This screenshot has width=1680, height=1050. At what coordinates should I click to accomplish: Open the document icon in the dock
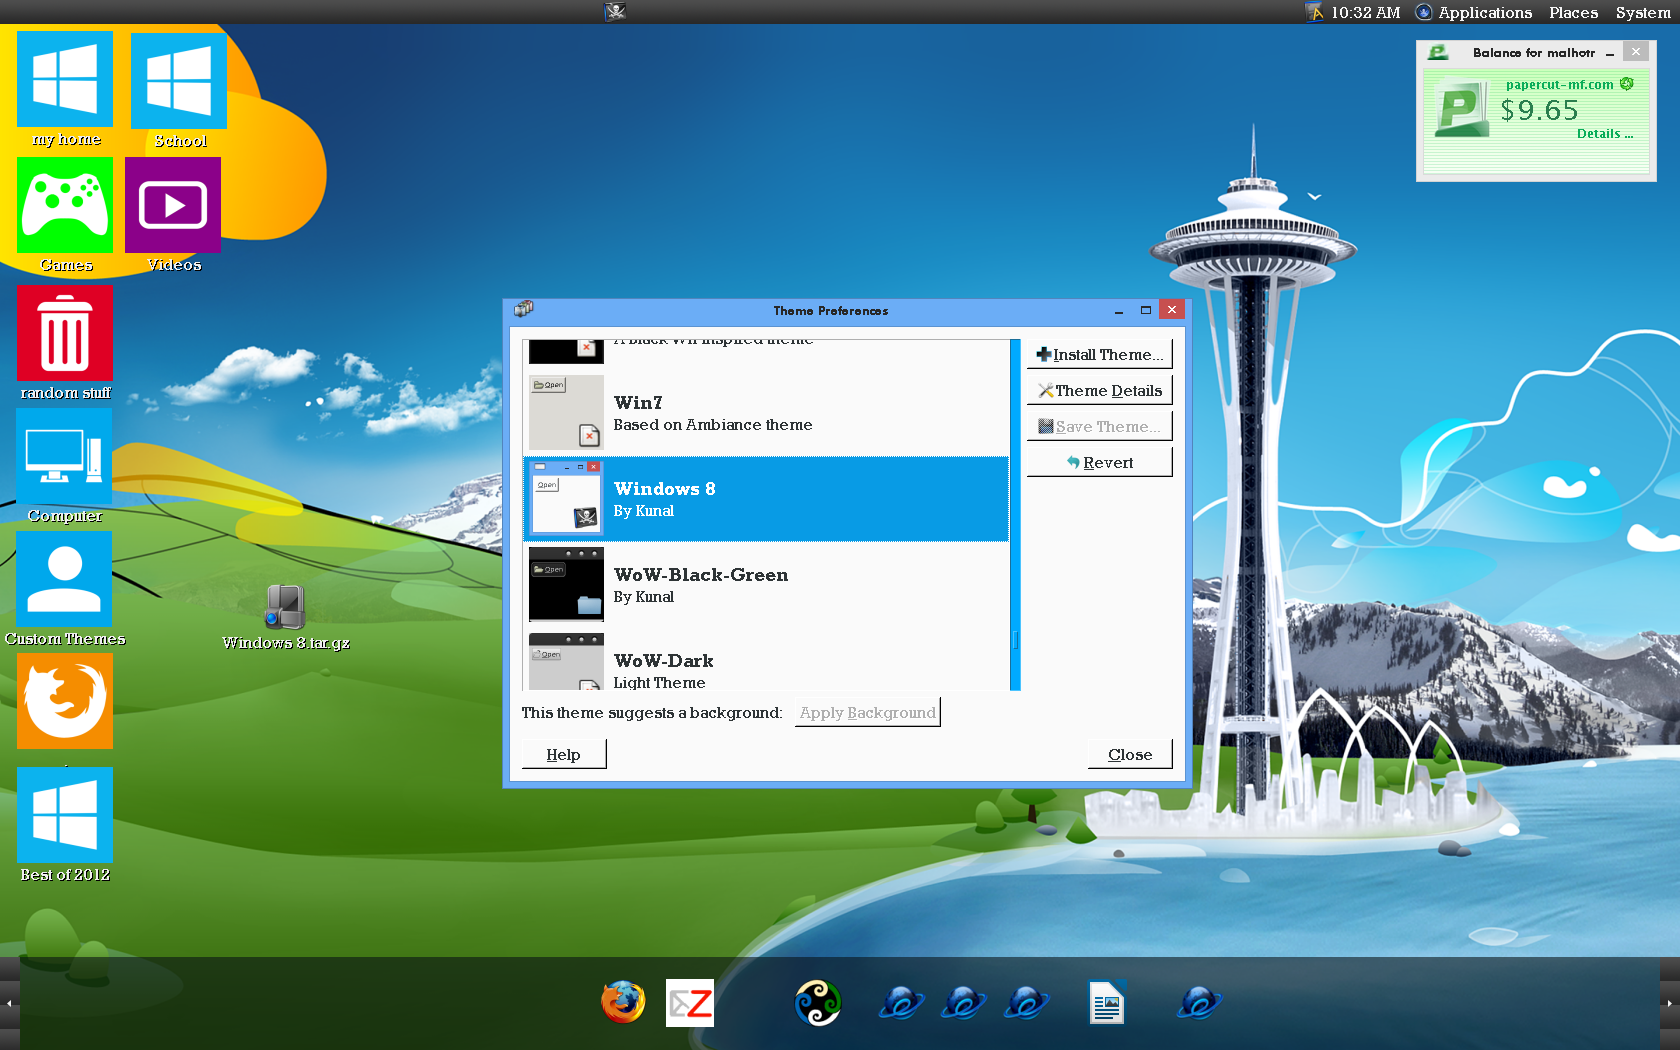click(x=1107, y=1003)
